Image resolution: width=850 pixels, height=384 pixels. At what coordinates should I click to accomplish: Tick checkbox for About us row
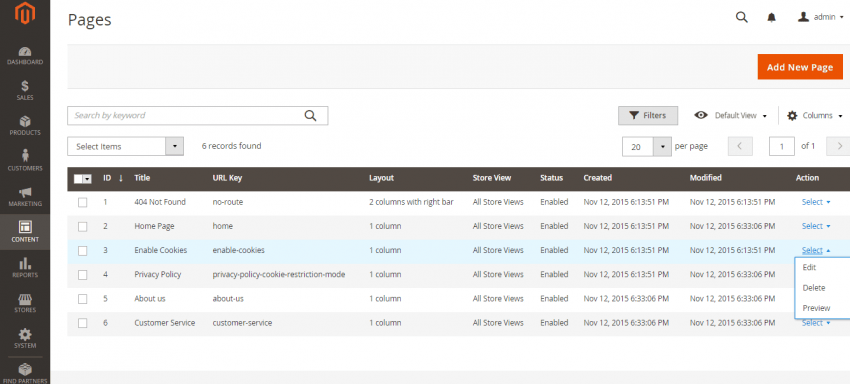tap(82, 299)
